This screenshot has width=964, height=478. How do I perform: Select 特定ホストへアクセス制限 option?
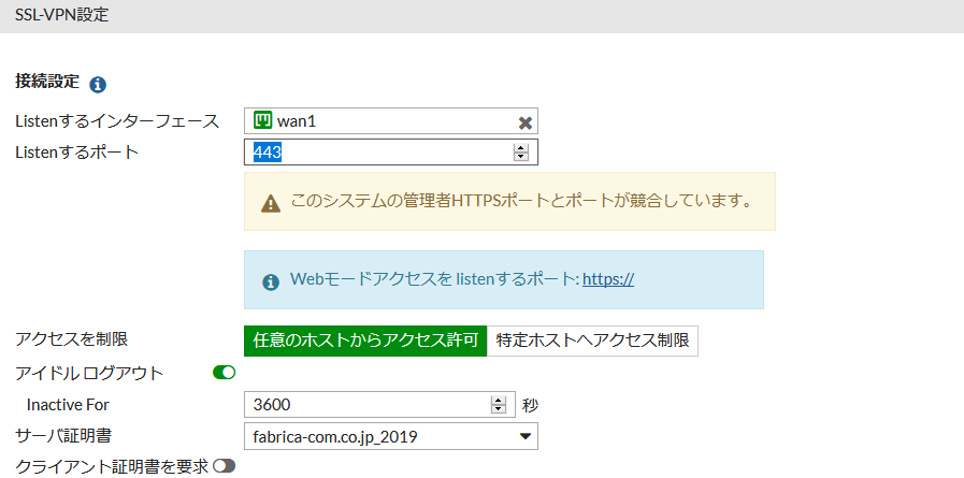(x=593, y=341)
